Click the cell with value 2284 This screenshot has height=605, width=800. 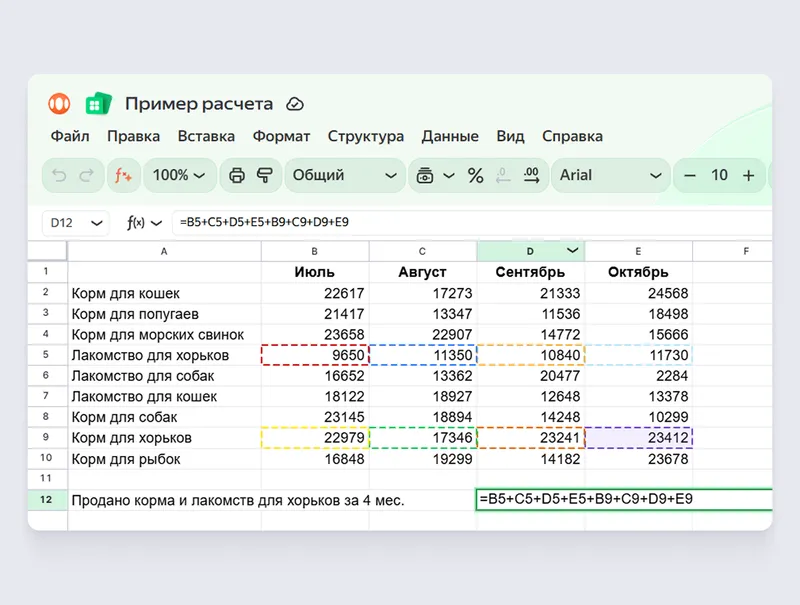tap(638, 376)
